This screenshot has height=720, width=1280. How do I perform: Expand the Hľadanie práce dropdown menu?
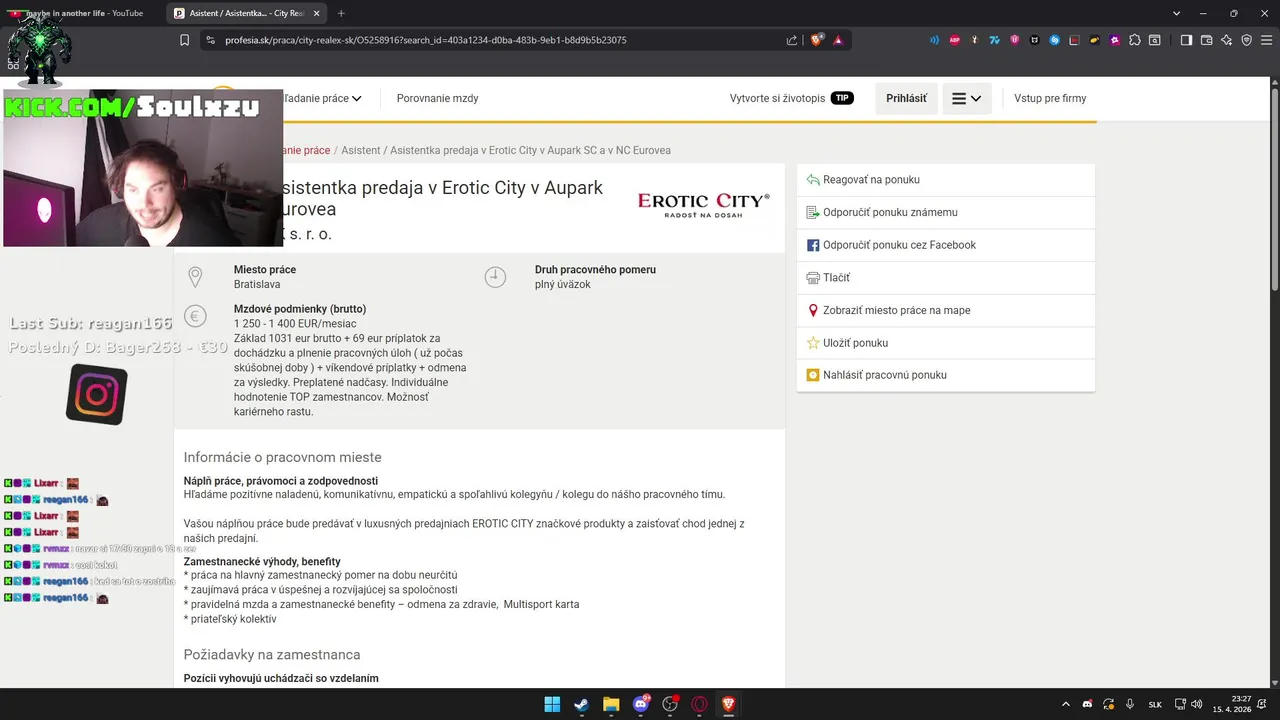point(322,98)
